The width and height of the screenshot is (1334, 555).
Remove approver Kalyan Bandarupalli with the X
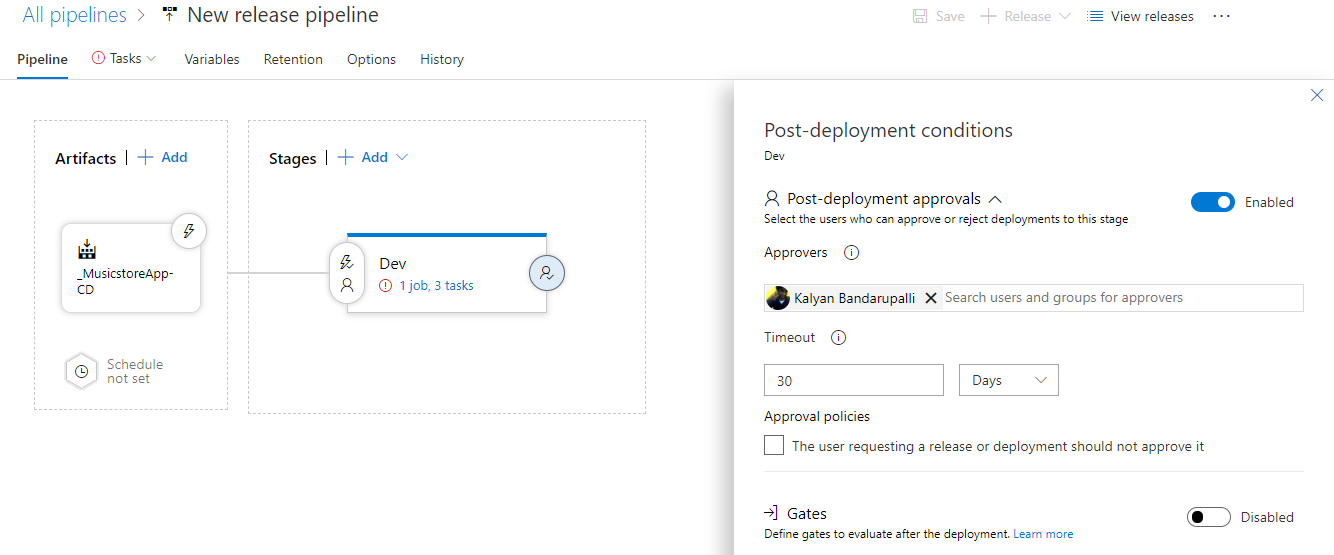click(x=931, y=298)
